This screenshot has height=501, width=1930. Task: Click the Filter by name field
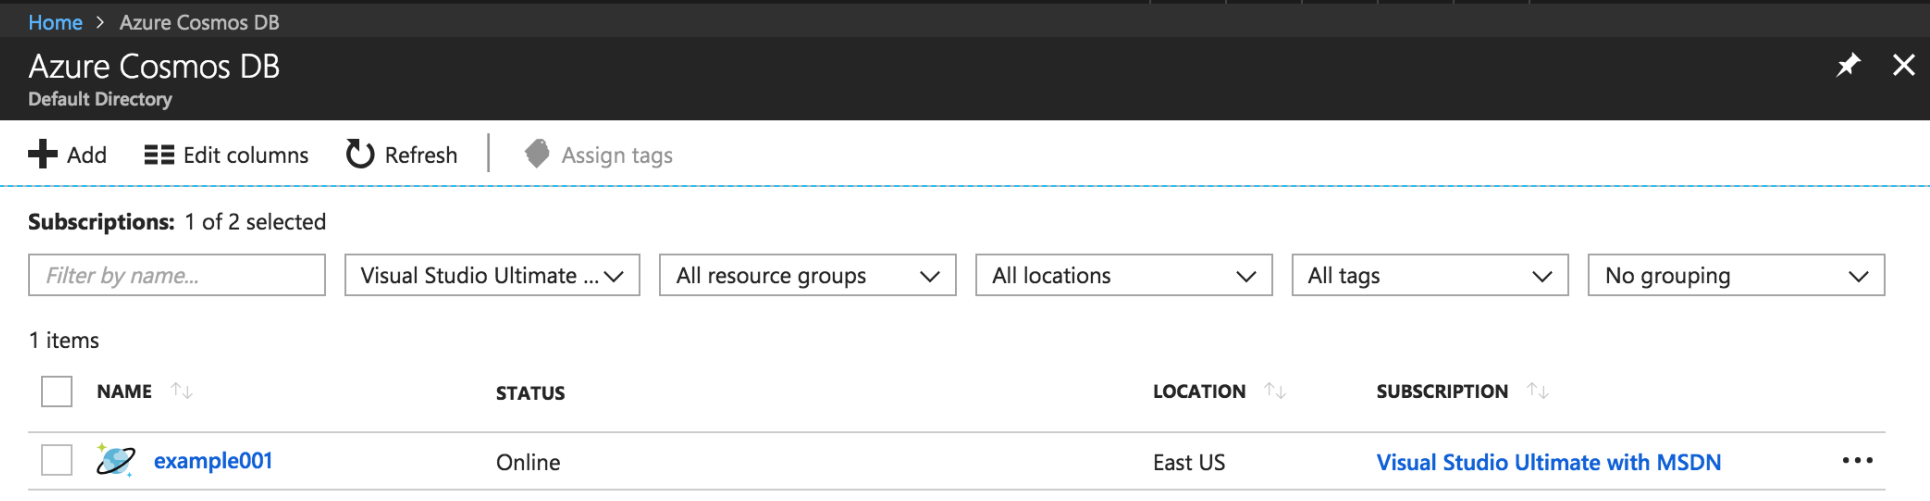(177, 275)
